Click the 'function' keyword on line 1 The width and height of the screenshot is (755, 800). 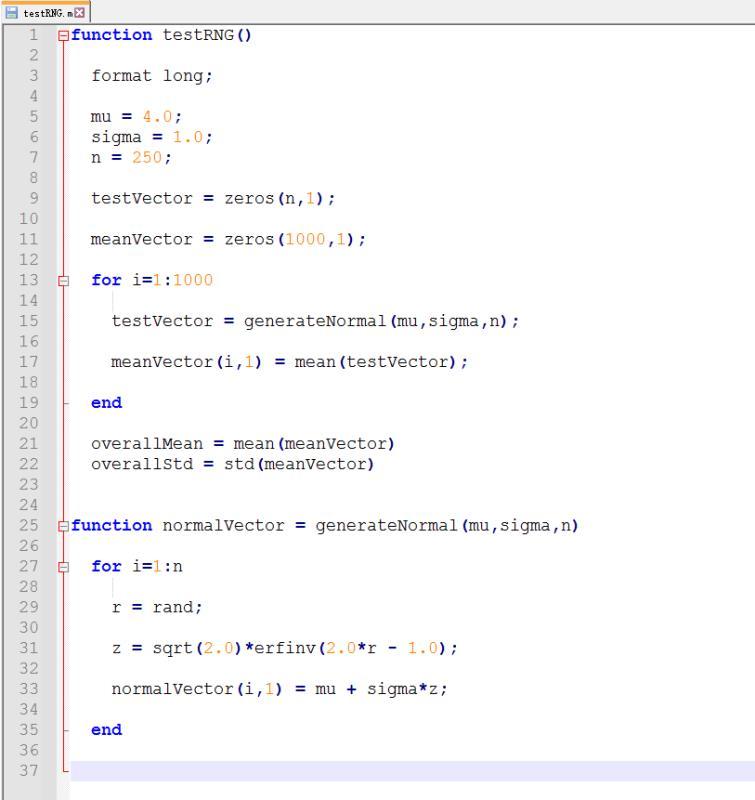111,35
